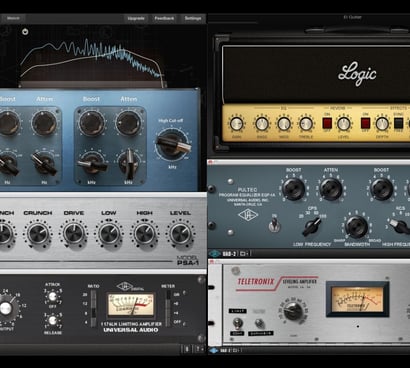Toggle the red Effects On/Off switch
This screenshot has width=410, height=368.
[366, 123]
